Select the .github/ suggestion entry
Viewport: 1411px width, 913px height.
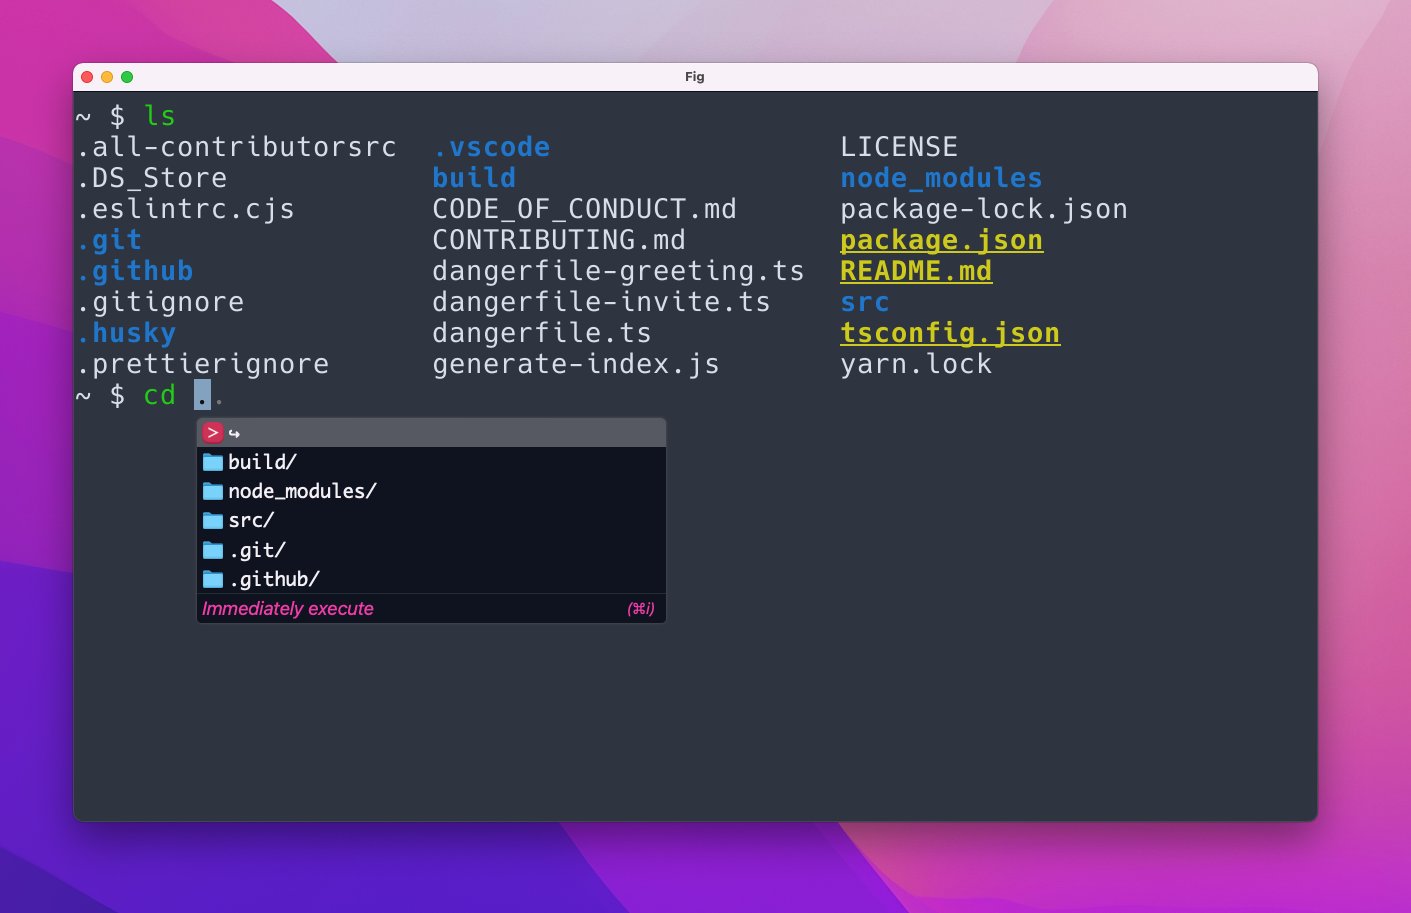tap(274, 579)
